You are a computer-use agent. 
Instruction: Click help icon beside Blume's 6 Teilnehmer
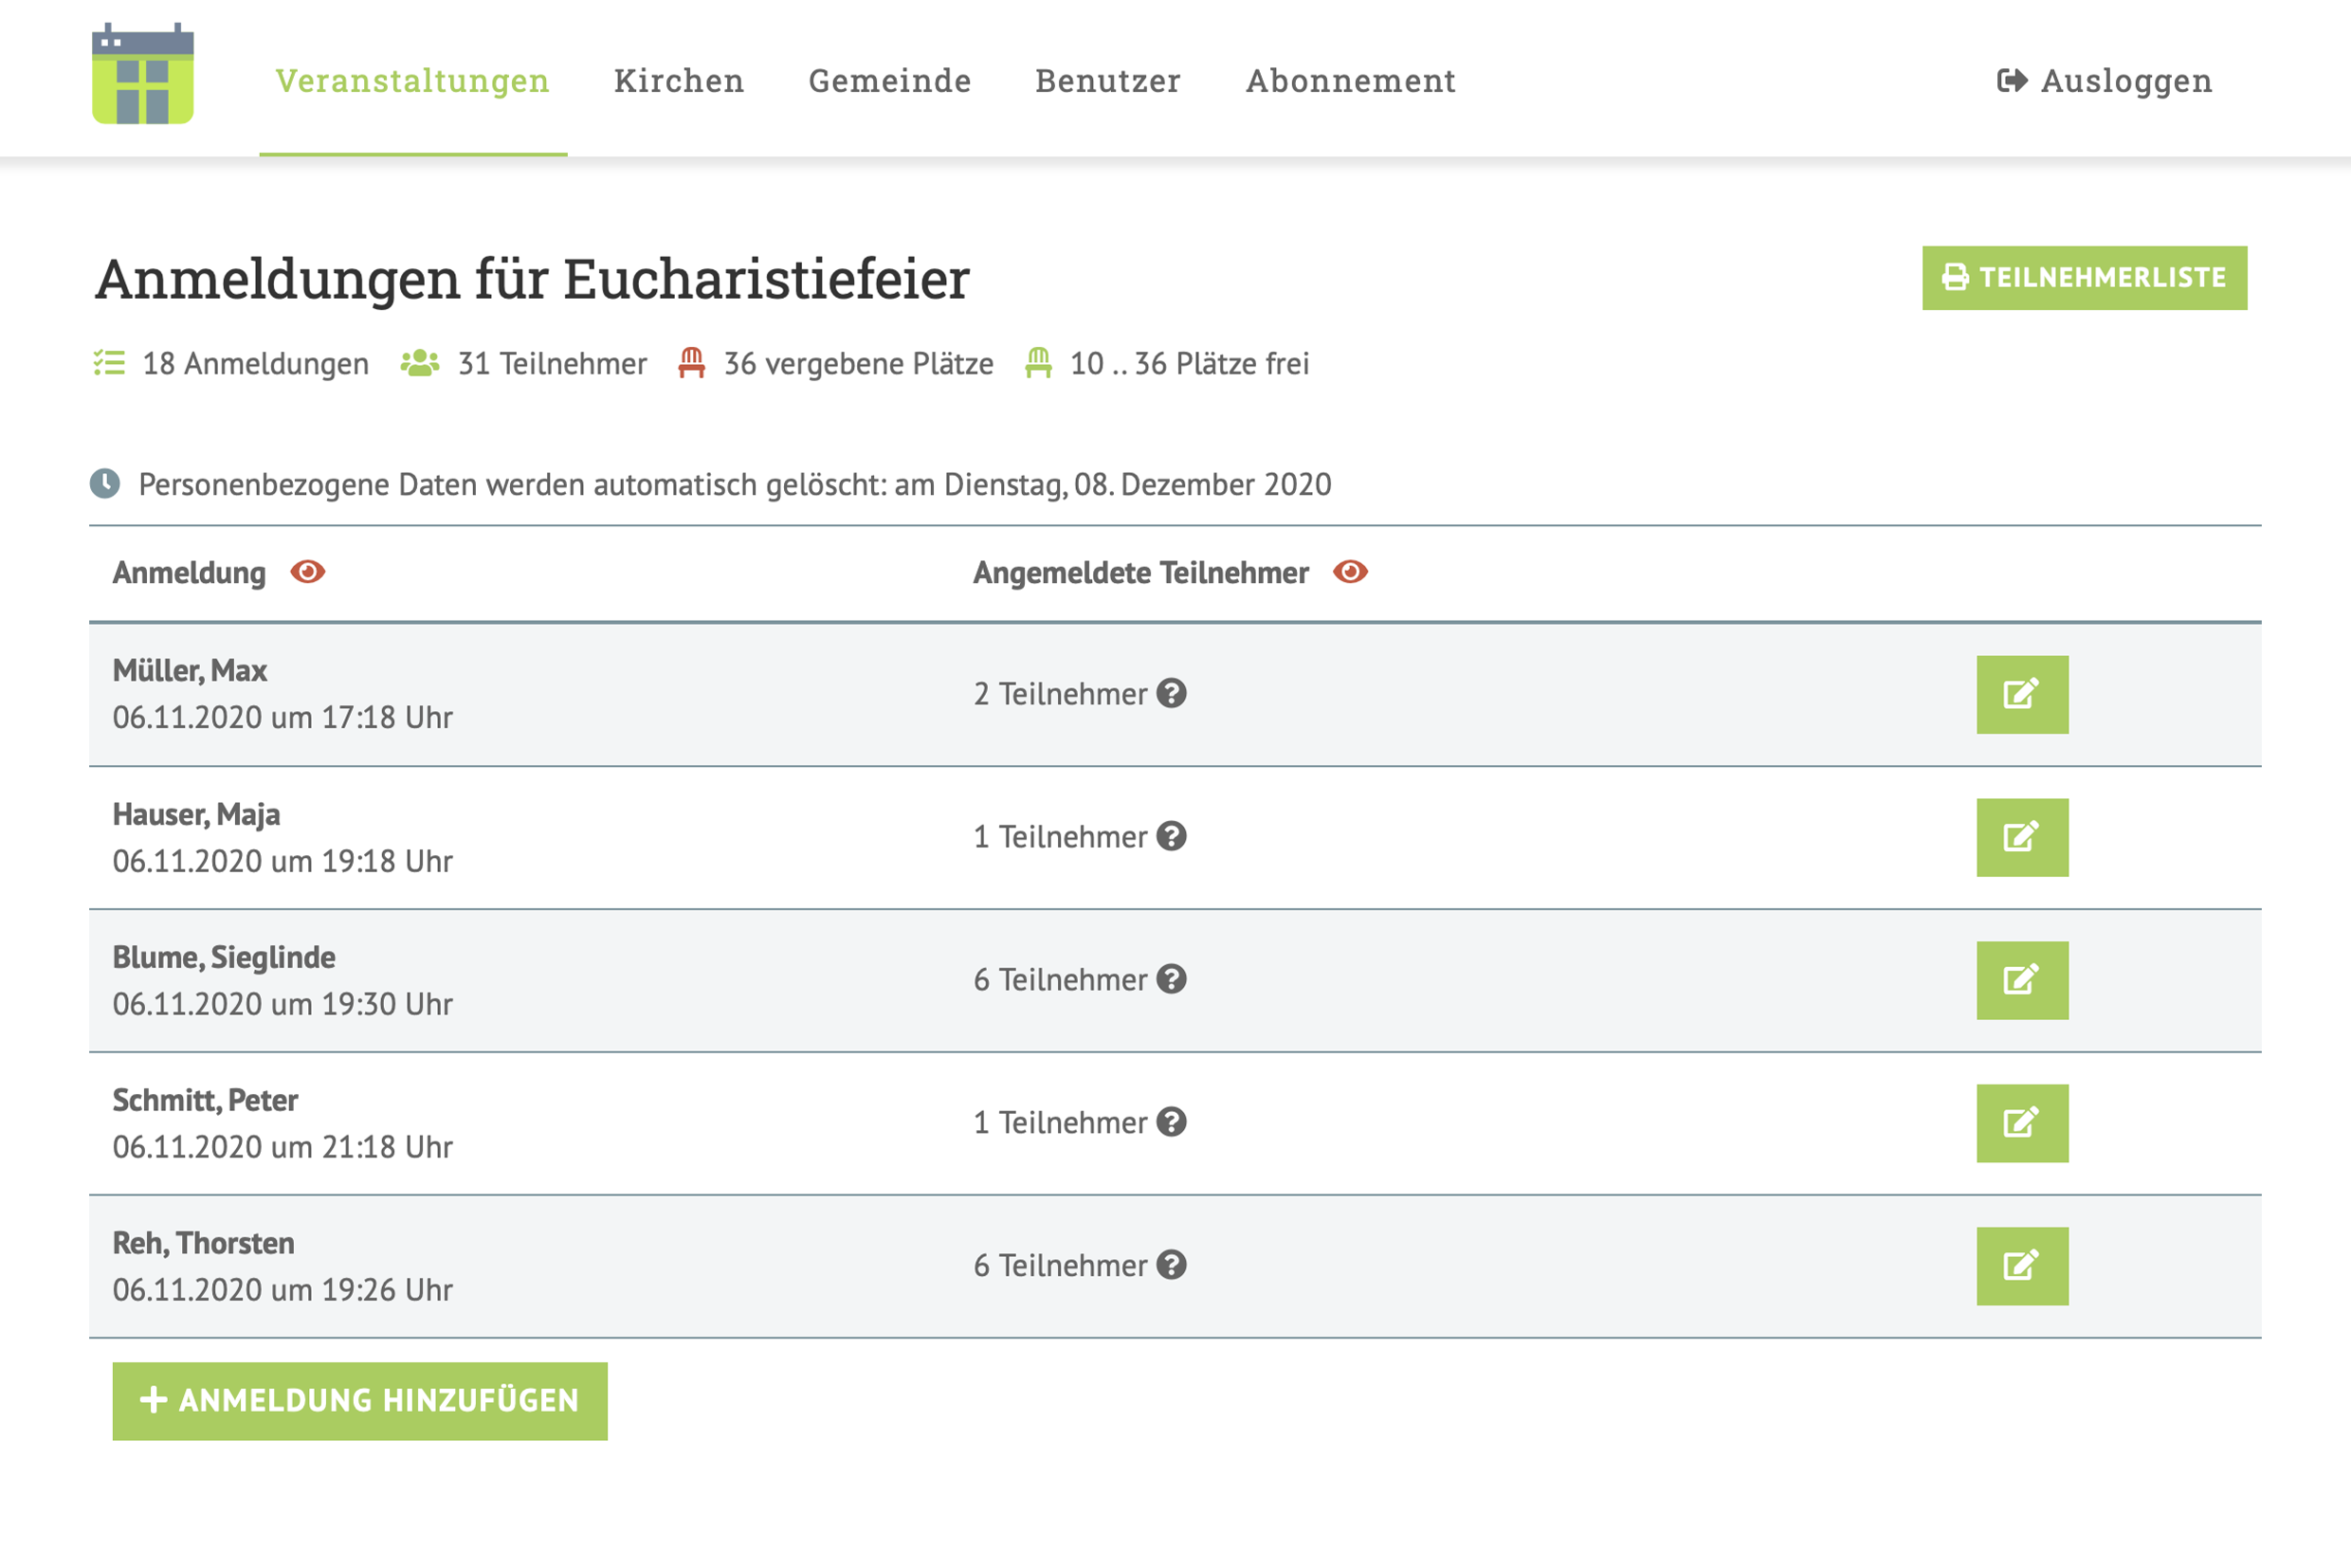click(x=1171, y=979)
